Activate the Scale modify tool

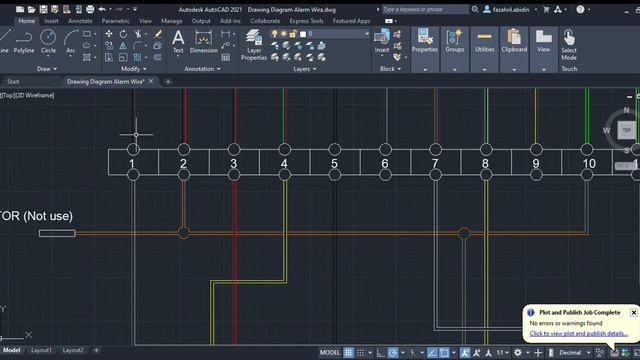[123, 57]
